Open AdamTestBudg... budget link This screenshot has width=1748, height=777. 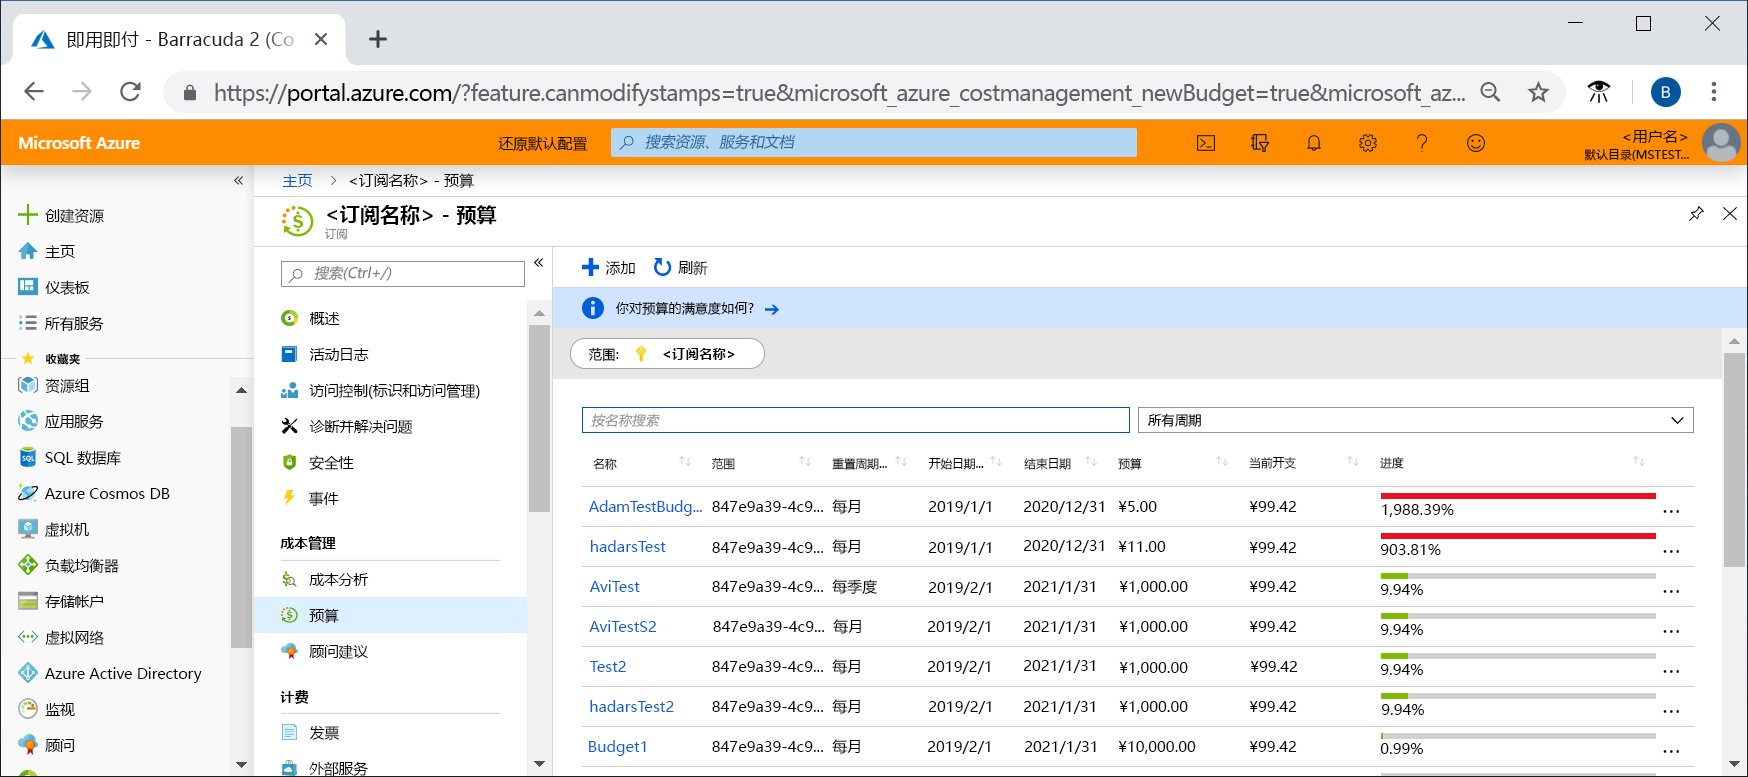point(645,507)
